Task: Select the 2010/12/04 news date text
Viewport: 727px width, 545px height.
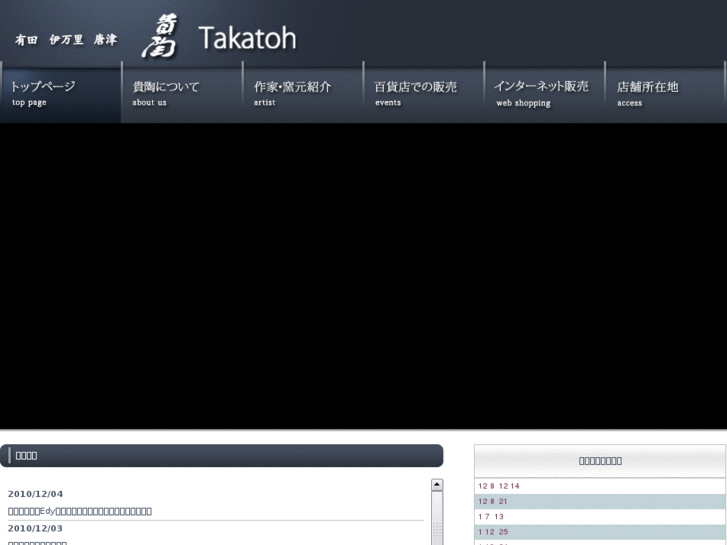Action: click(x=35, y=494)
